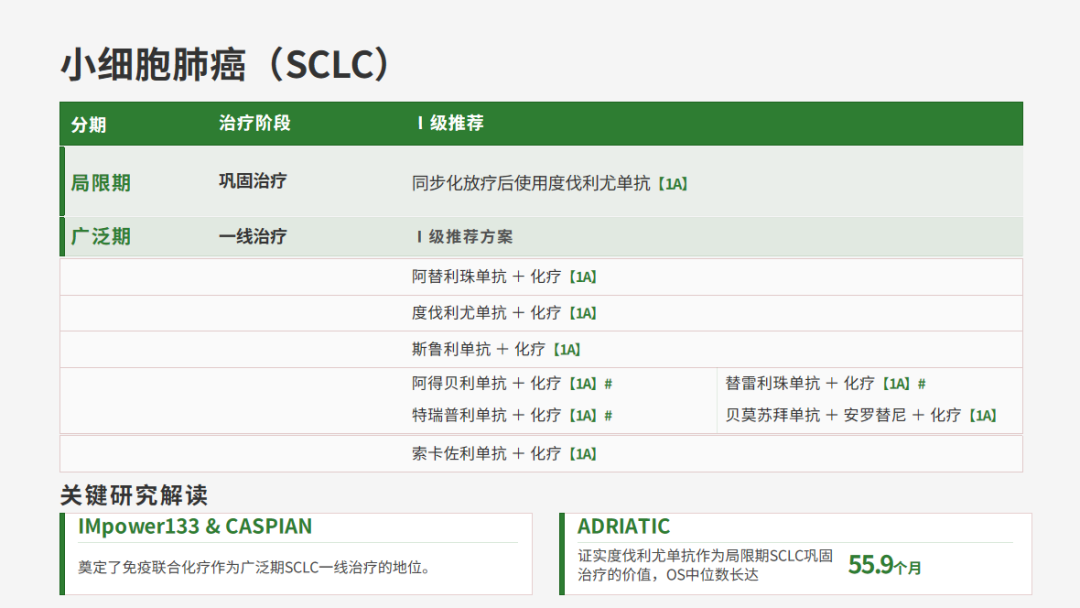Viewport: 1080px width, 608px height.
Task: Click the 巩固治疗 treatment phase cell
Action: tap(253, 181)
